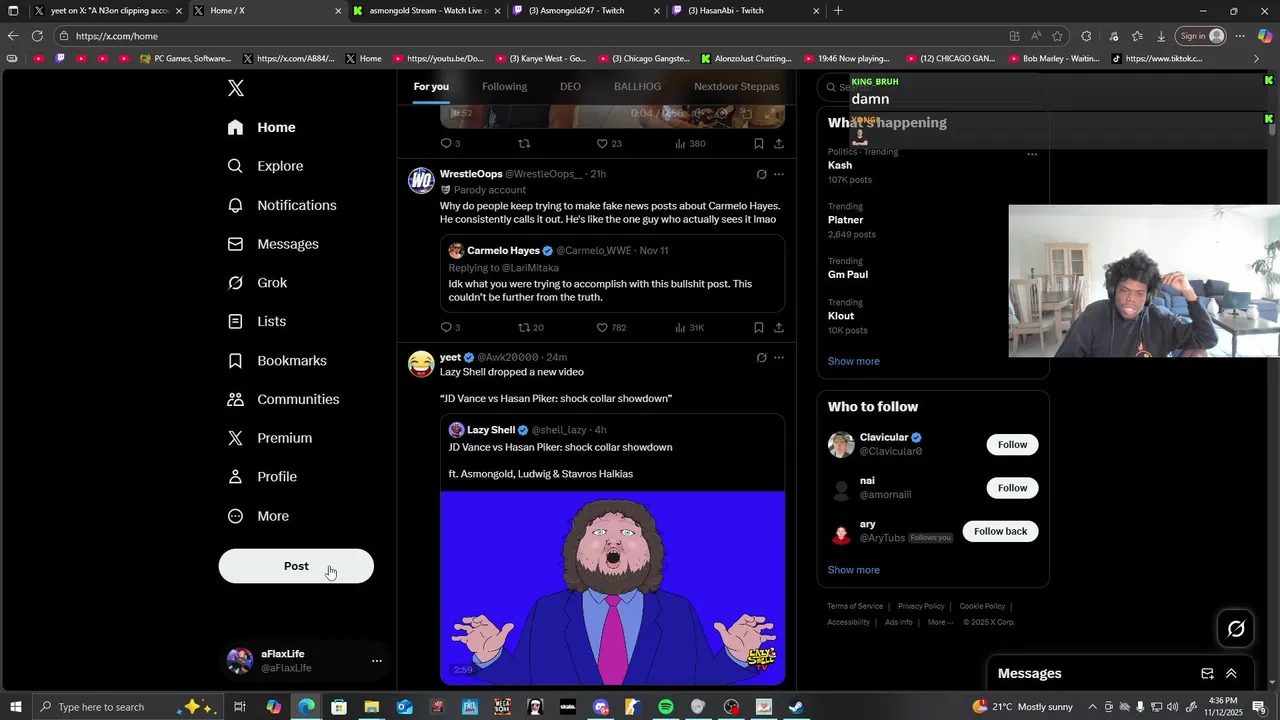Open the Platner trending topic

[932, 220]
